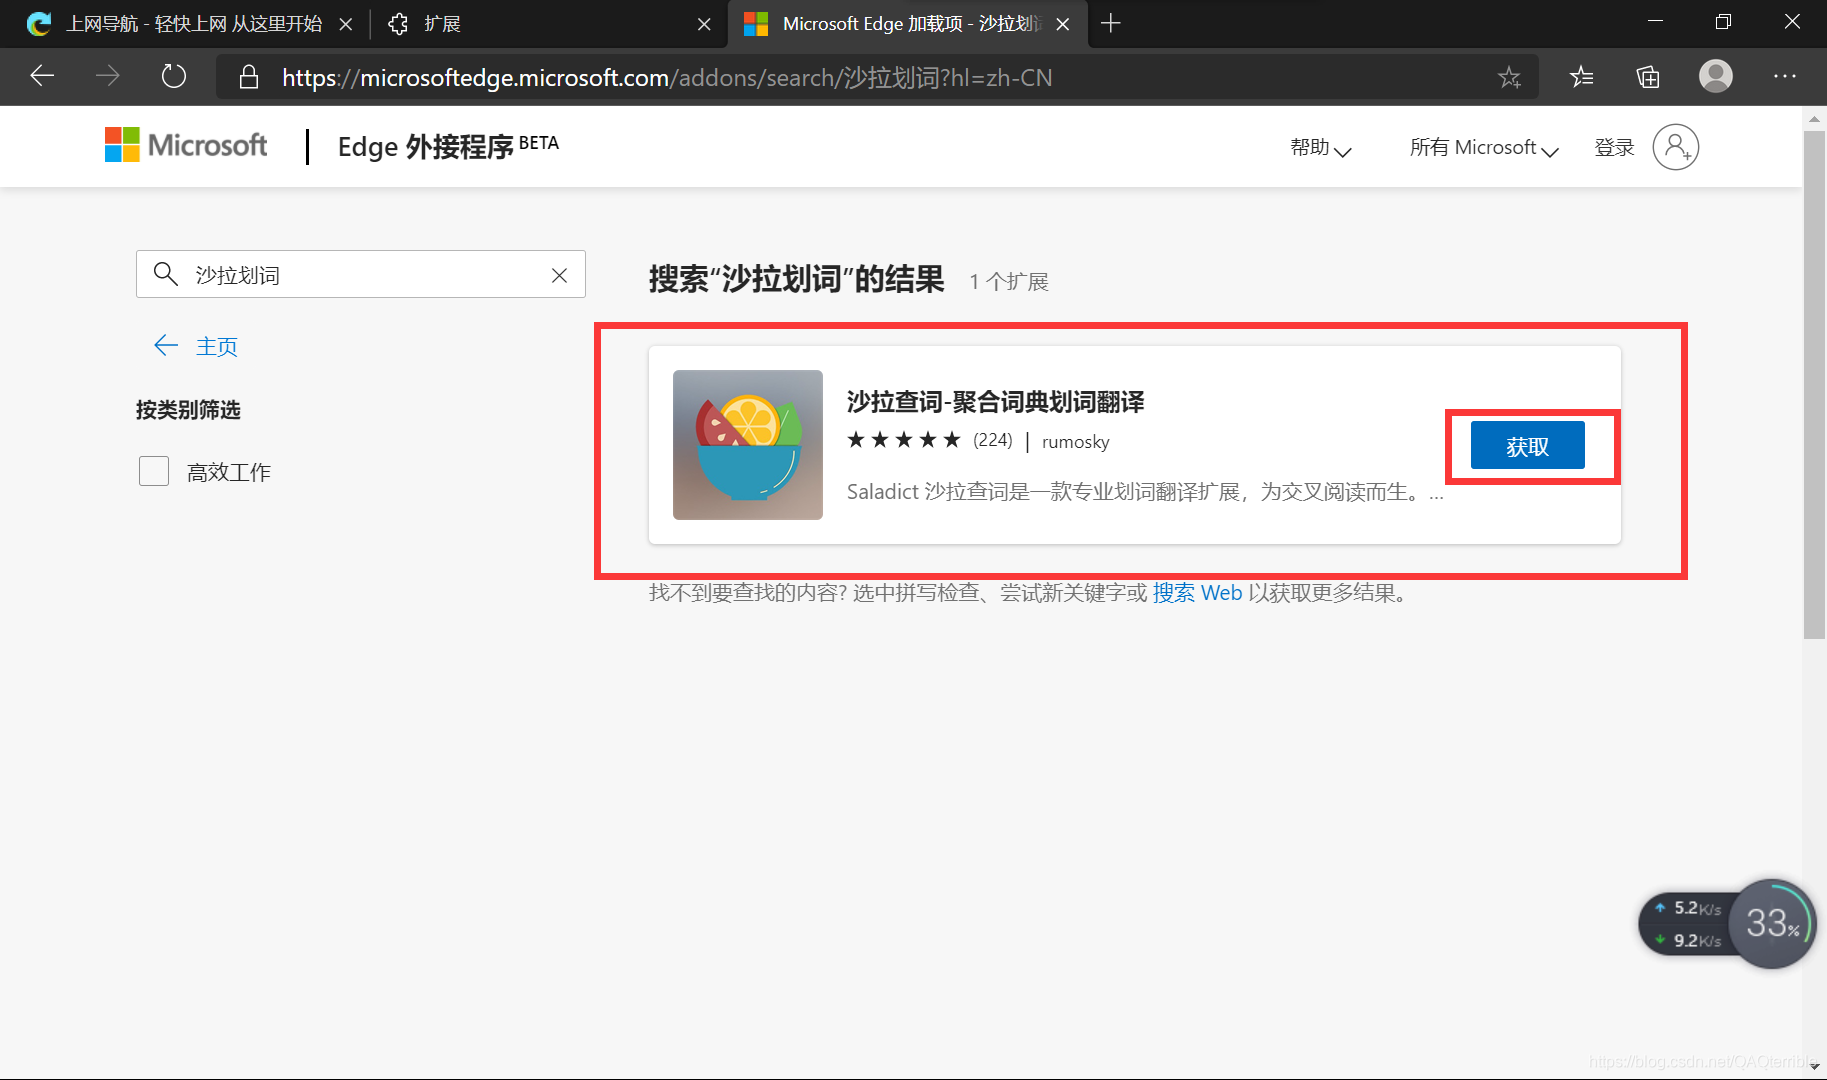Expand the 帮助 dropdown
1827x1080 pixels.
click(x=1321, y=147)
